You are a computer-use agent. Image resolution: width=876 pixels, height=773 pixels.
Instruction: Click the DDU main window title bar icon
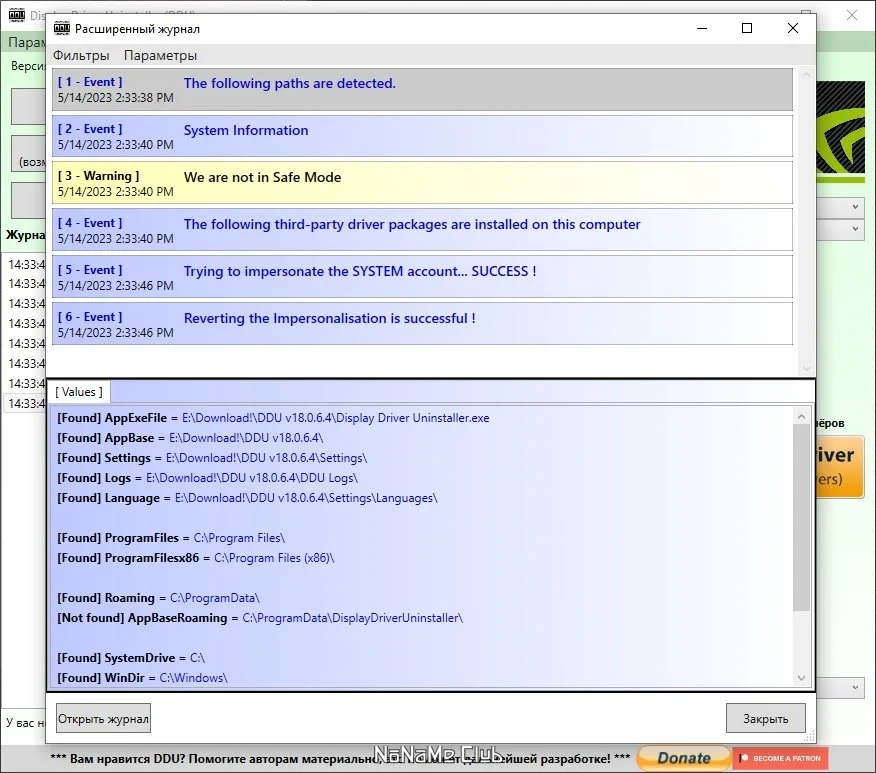point(17,15)
